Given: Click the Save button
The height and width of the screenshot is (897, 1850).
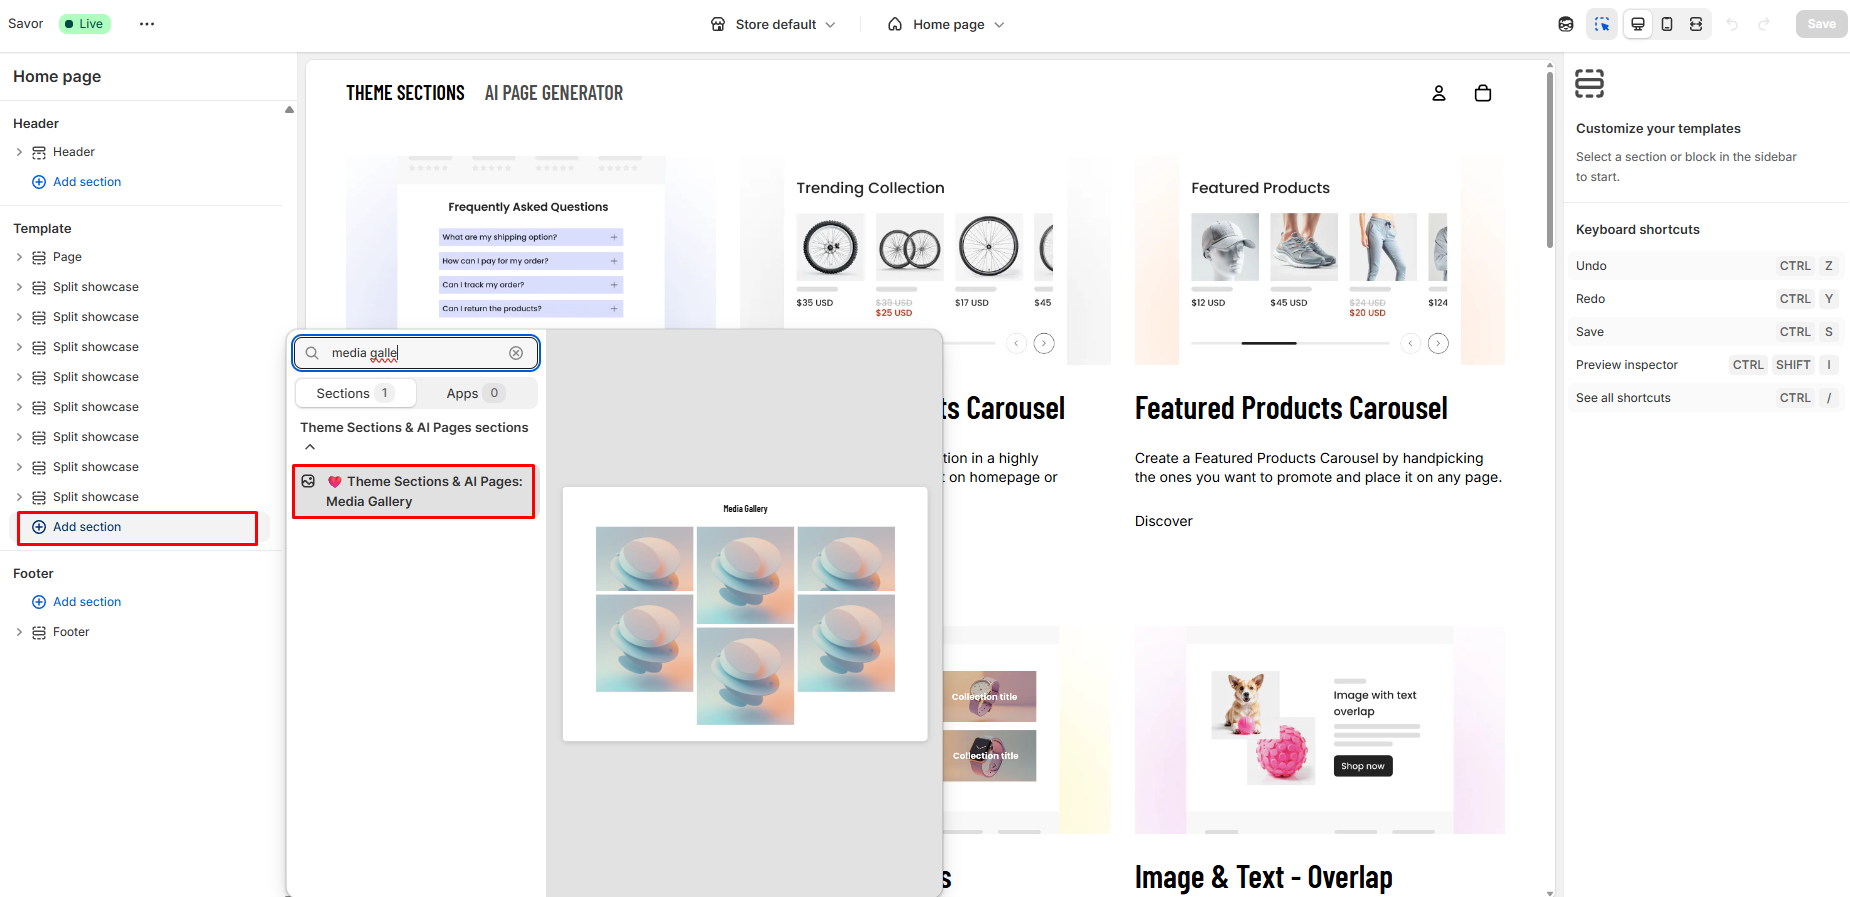Looking at the screenshot, I should (x=1821, y=24).
